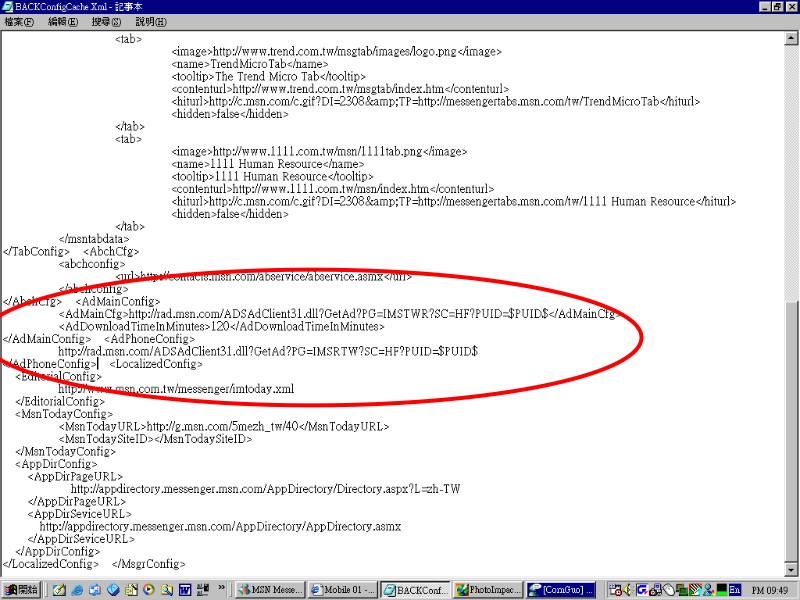Click the <name>TrendMicroTab</name> line
This screenshot has height=600, width=800.
pyautogui.click(x=250, y=64)
